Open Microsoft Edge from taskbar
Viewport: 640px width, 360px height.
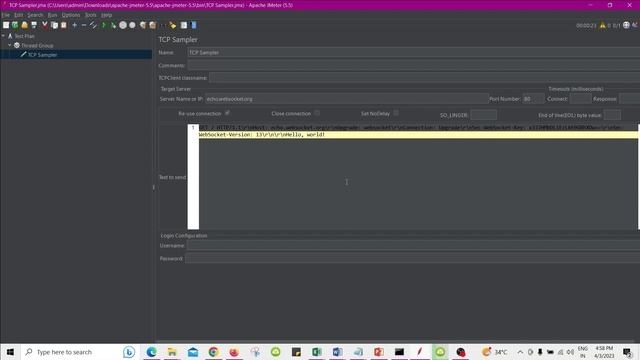pos(151,352)
